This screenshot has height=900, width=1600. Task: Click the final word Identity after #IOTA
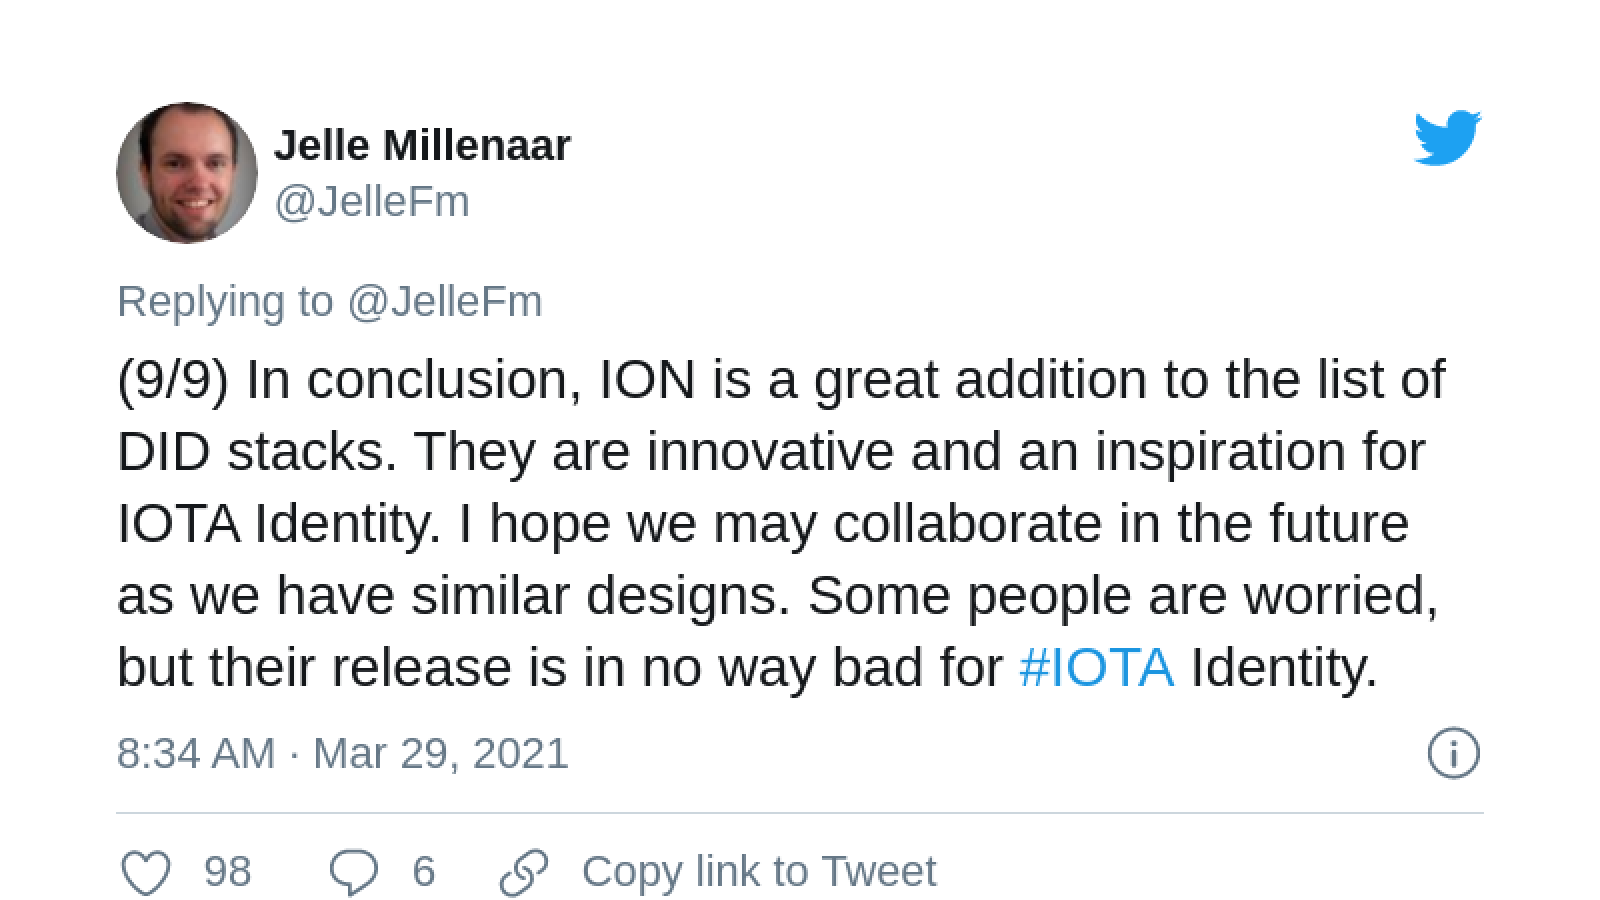pos(1284,667)
